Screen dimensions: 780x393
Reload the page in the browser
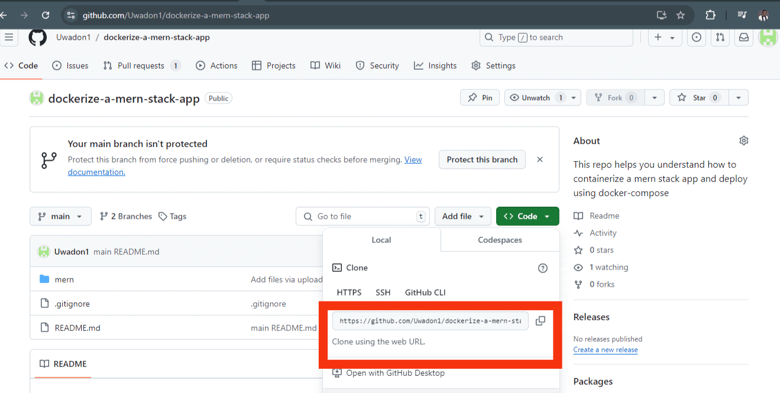tap(45, 15)
